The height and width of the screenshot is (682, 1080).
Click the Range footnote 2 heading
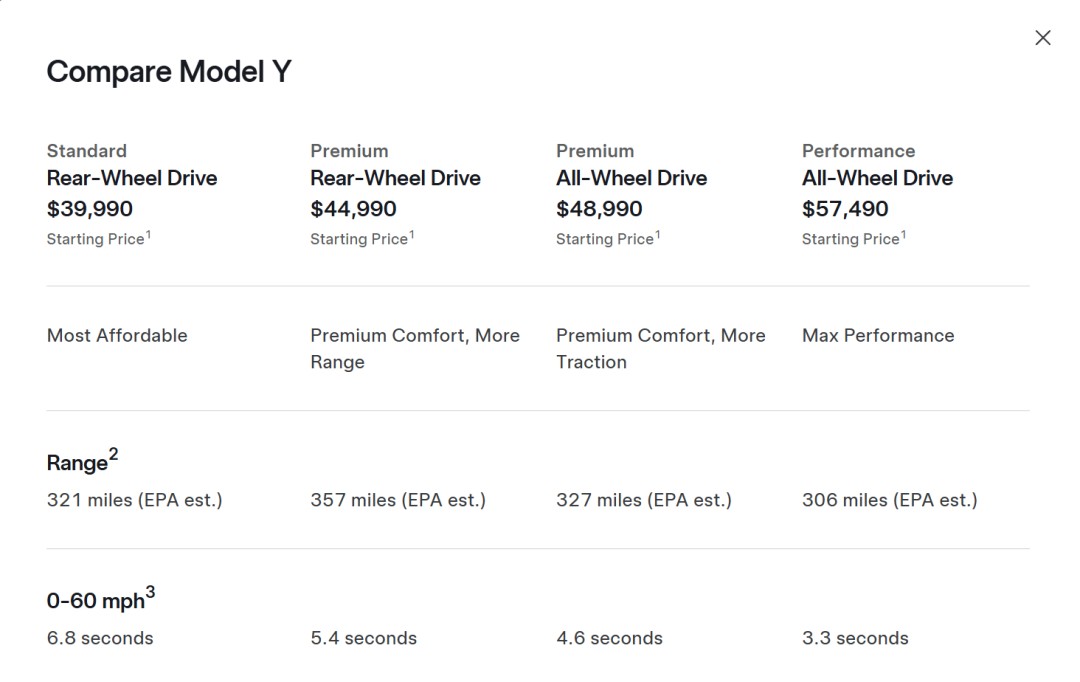(x=82, y=462)
